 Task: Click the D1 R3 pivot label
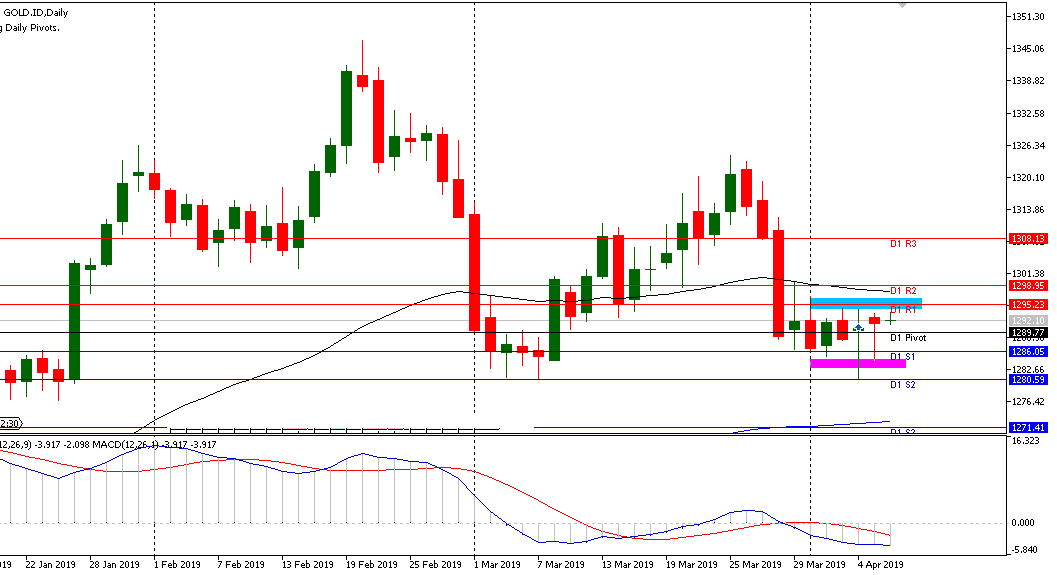click(903, 244)
